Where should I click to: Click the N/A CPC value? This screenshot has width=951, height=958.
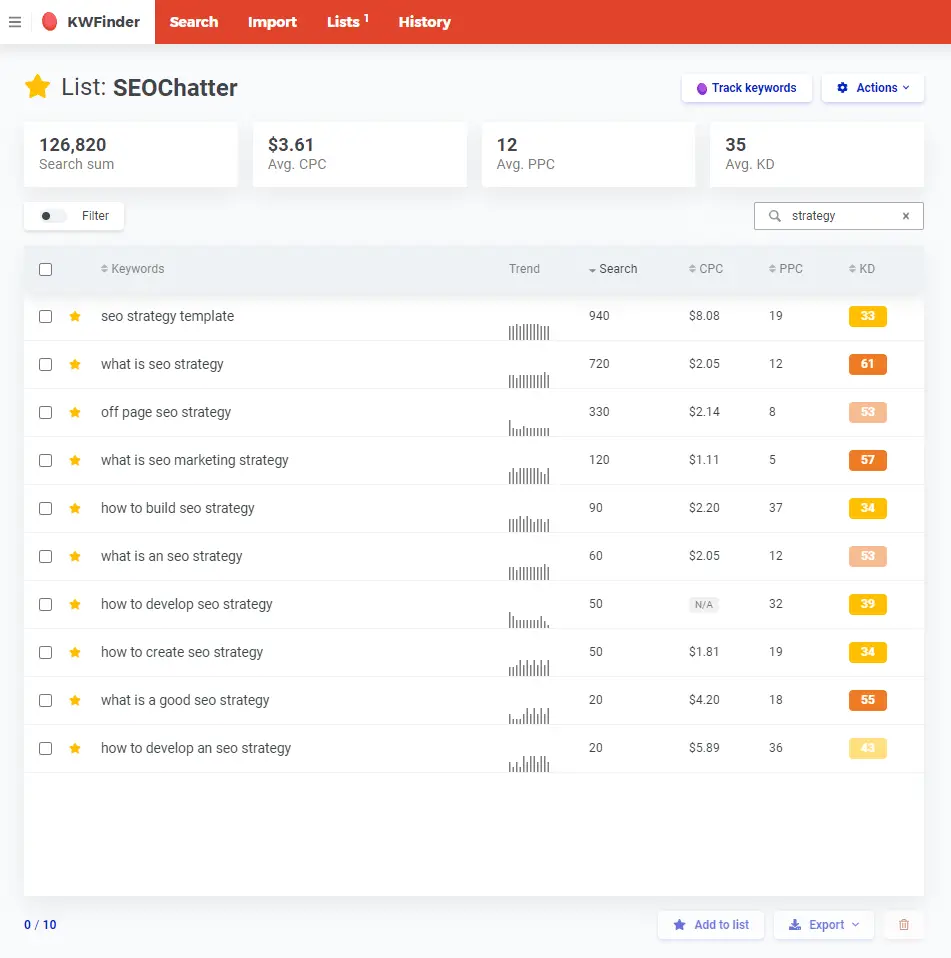tap(704, 604)
